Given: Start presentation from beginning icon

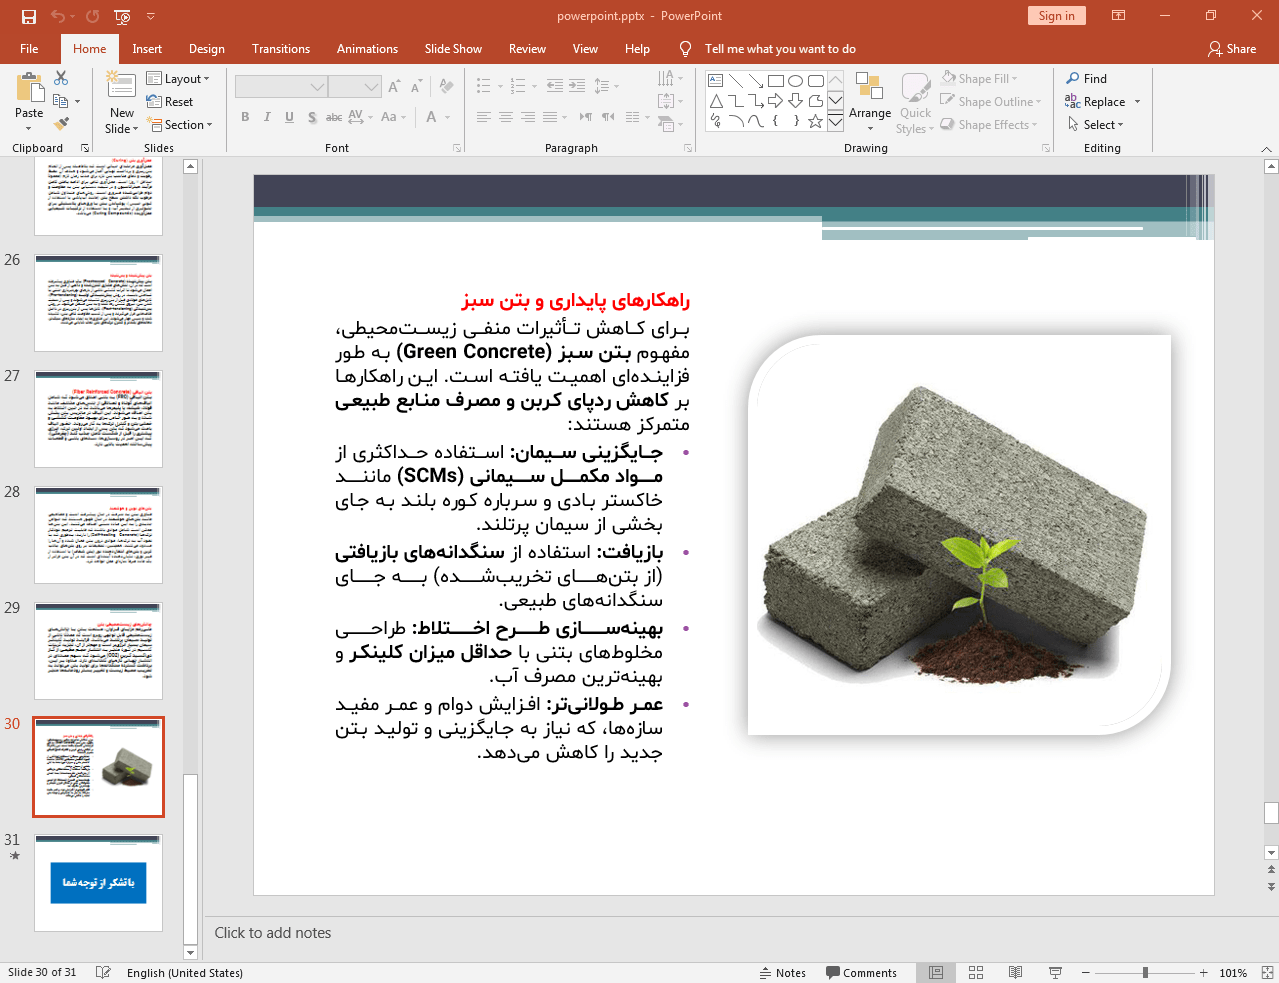Looking at the screenshot, I should 123,16.
